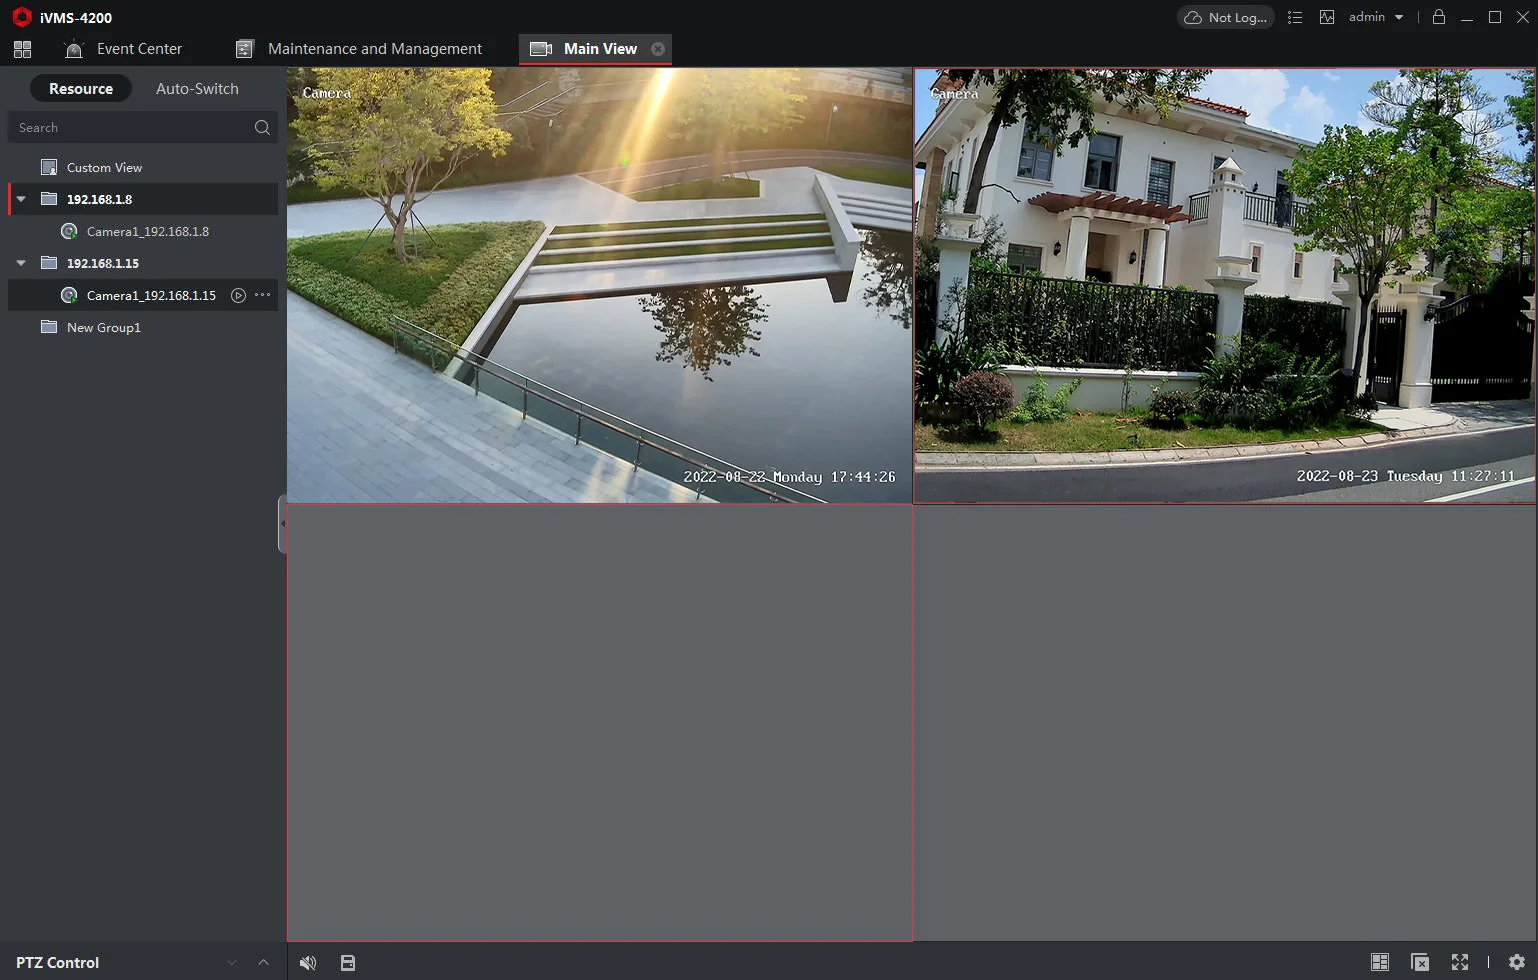Switch to the Auto-Switch tab
Screen dimensions: 1538x980
pyautogui.click(x=197, y=88)
